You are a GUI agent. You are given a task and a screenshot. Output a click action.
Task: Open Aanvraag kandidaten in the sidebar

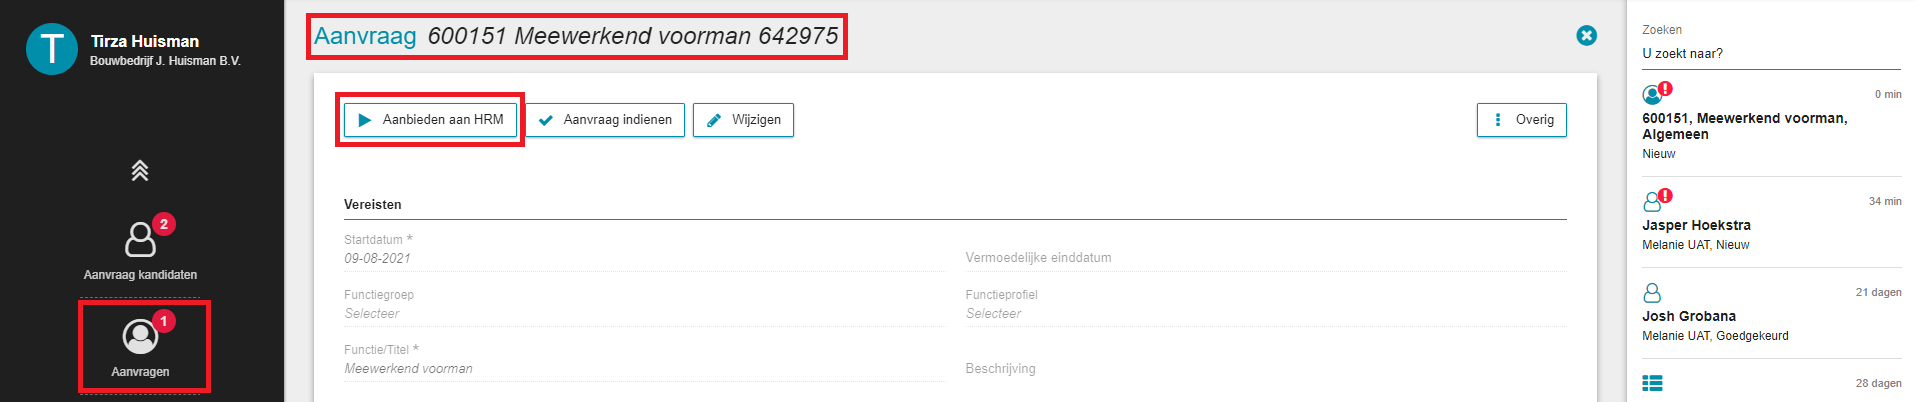tap(140, 250)
